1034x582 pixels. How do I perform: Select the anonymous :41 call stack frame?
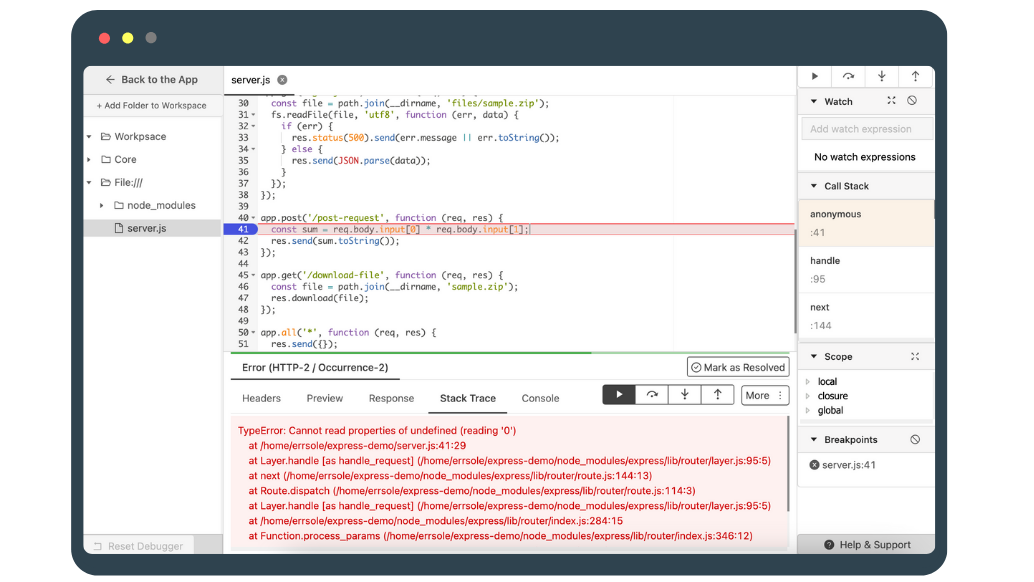tap(866, 223)
